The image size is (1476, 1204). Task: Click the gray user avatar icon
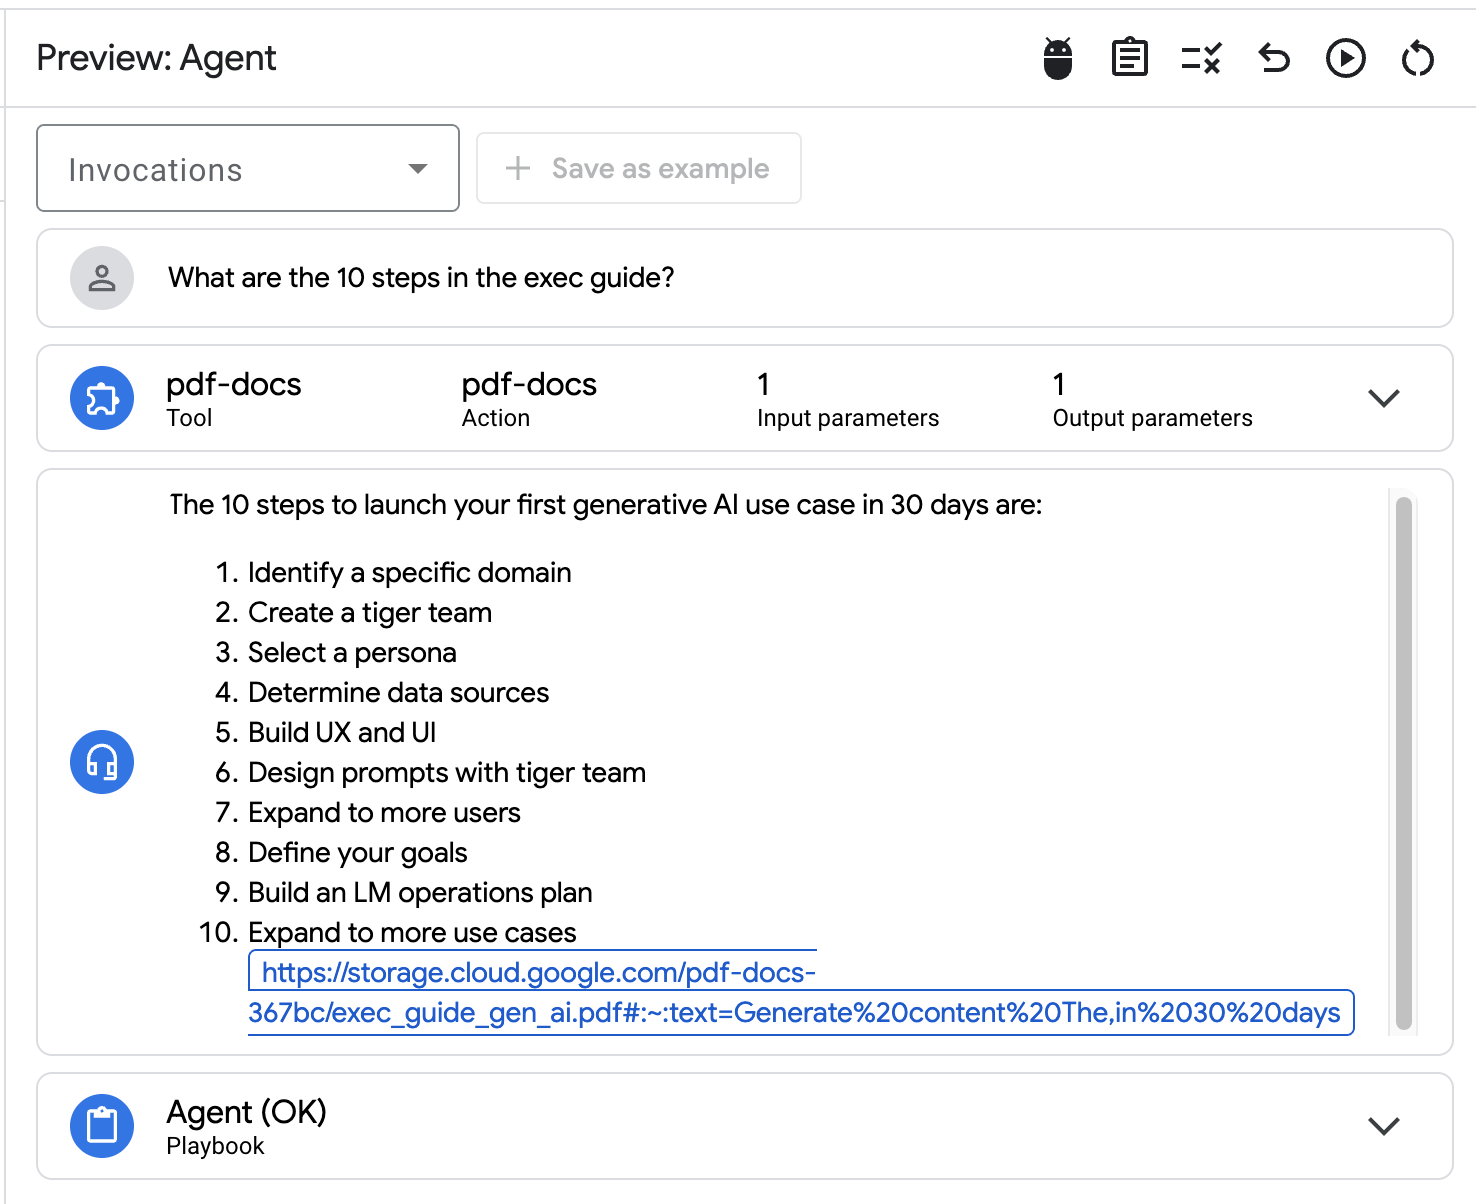click(x=102, y=278)
